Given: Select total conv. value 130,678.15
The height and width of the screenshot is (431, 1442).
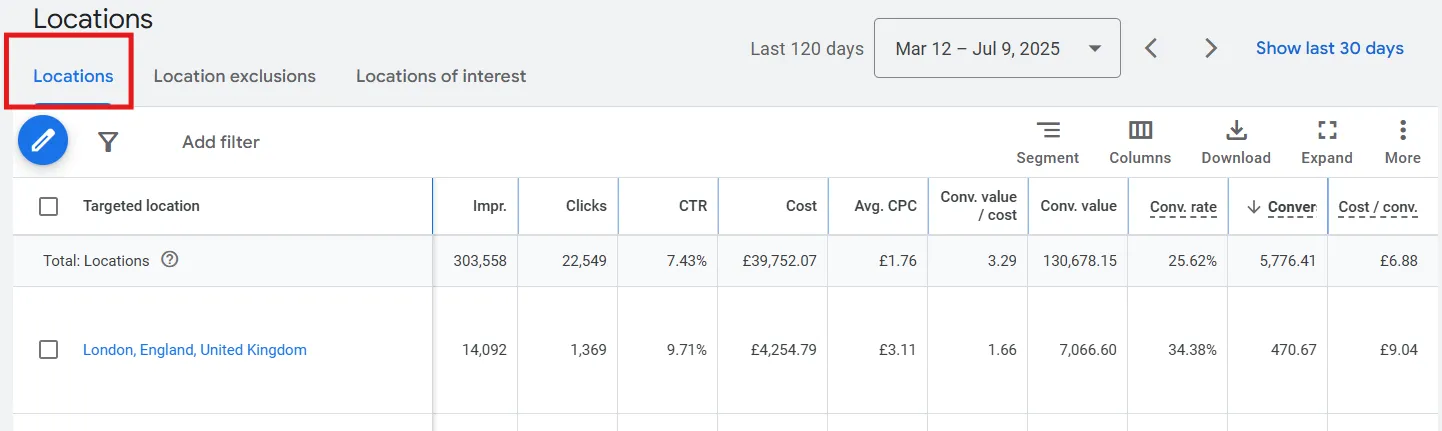Looking at the screenshot, I should coord(1078,261).
